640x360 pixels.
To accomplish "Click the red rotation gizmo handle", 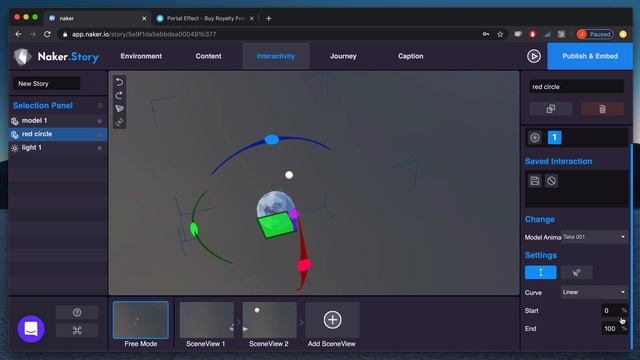I will tap(303, 266).
